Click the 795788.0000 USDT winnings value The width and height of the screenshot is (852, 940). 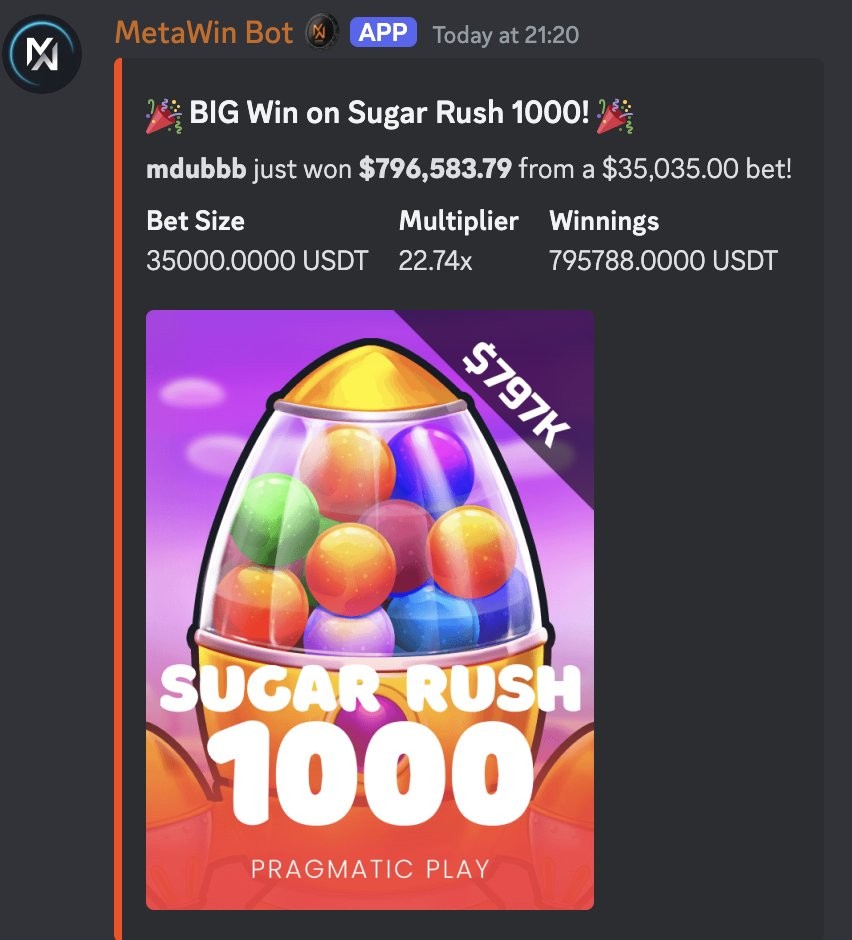pyautogui.click(x=663, y=261)
